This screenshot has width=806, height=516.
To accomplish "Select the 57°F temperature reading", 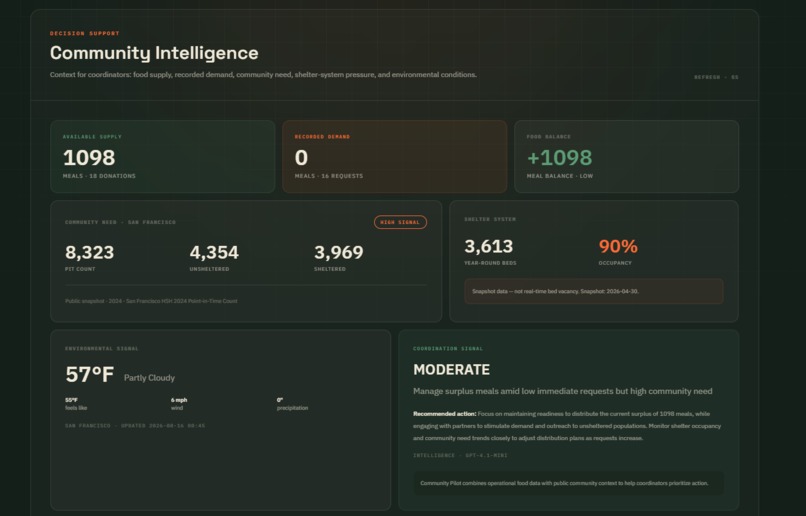I will (89, 374).
